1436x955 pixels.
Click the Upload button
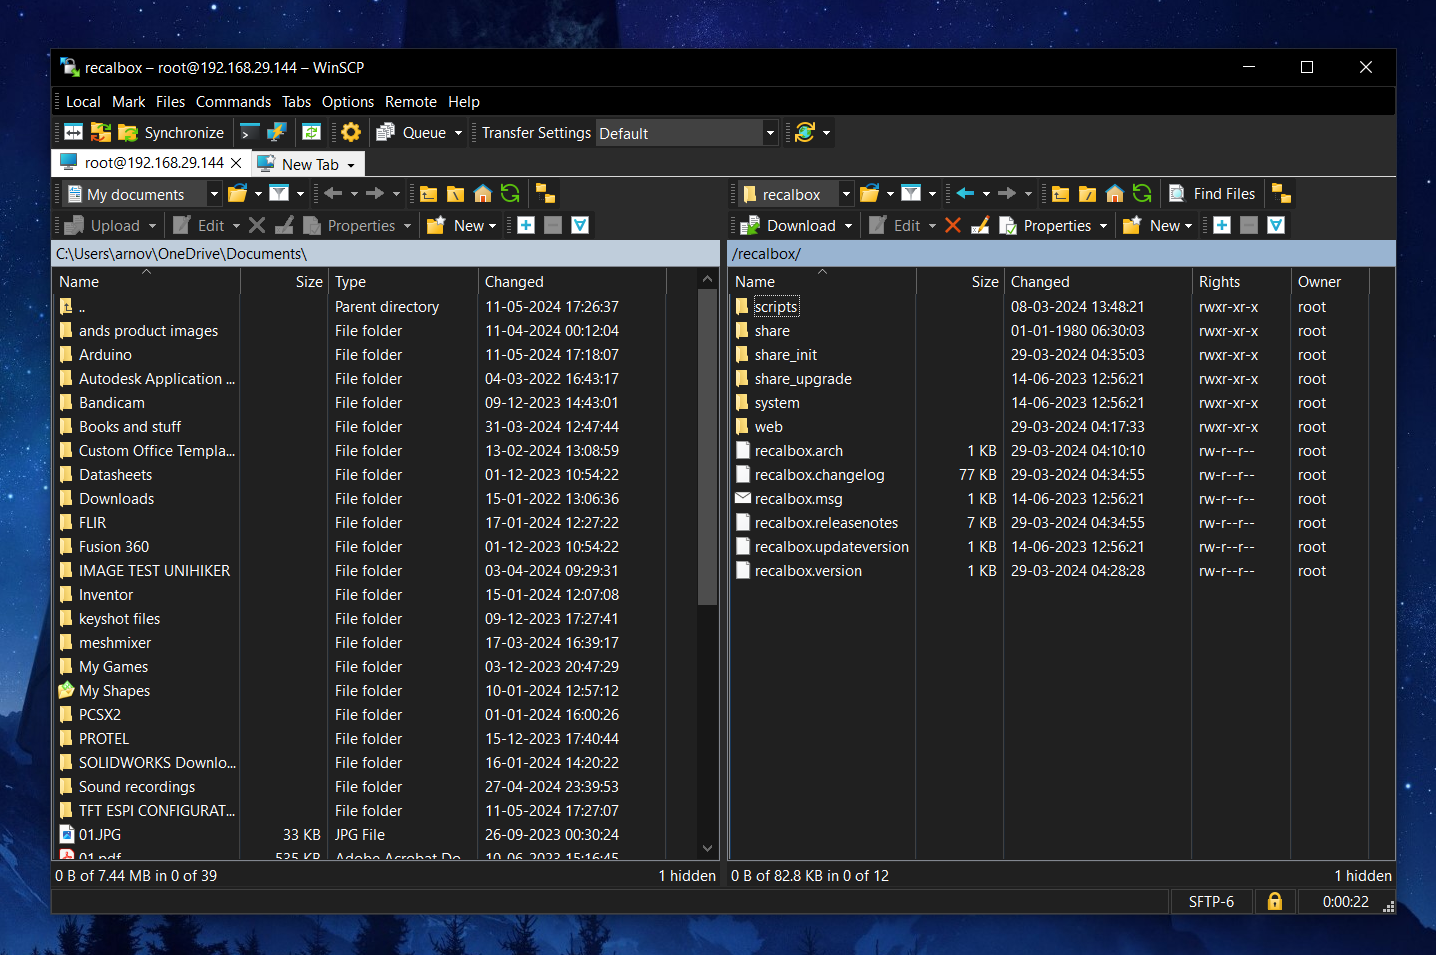coord(103,225)
